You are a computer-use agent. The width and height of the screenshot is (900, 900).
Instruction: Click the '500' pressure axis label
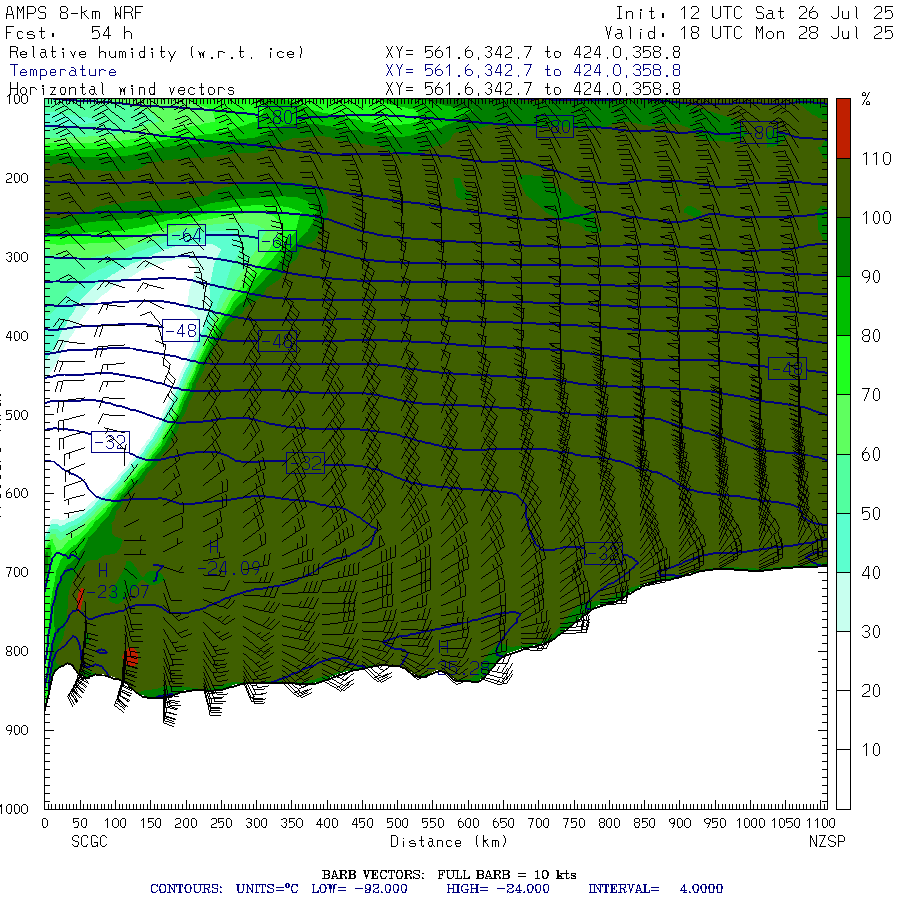click(17, 415)
